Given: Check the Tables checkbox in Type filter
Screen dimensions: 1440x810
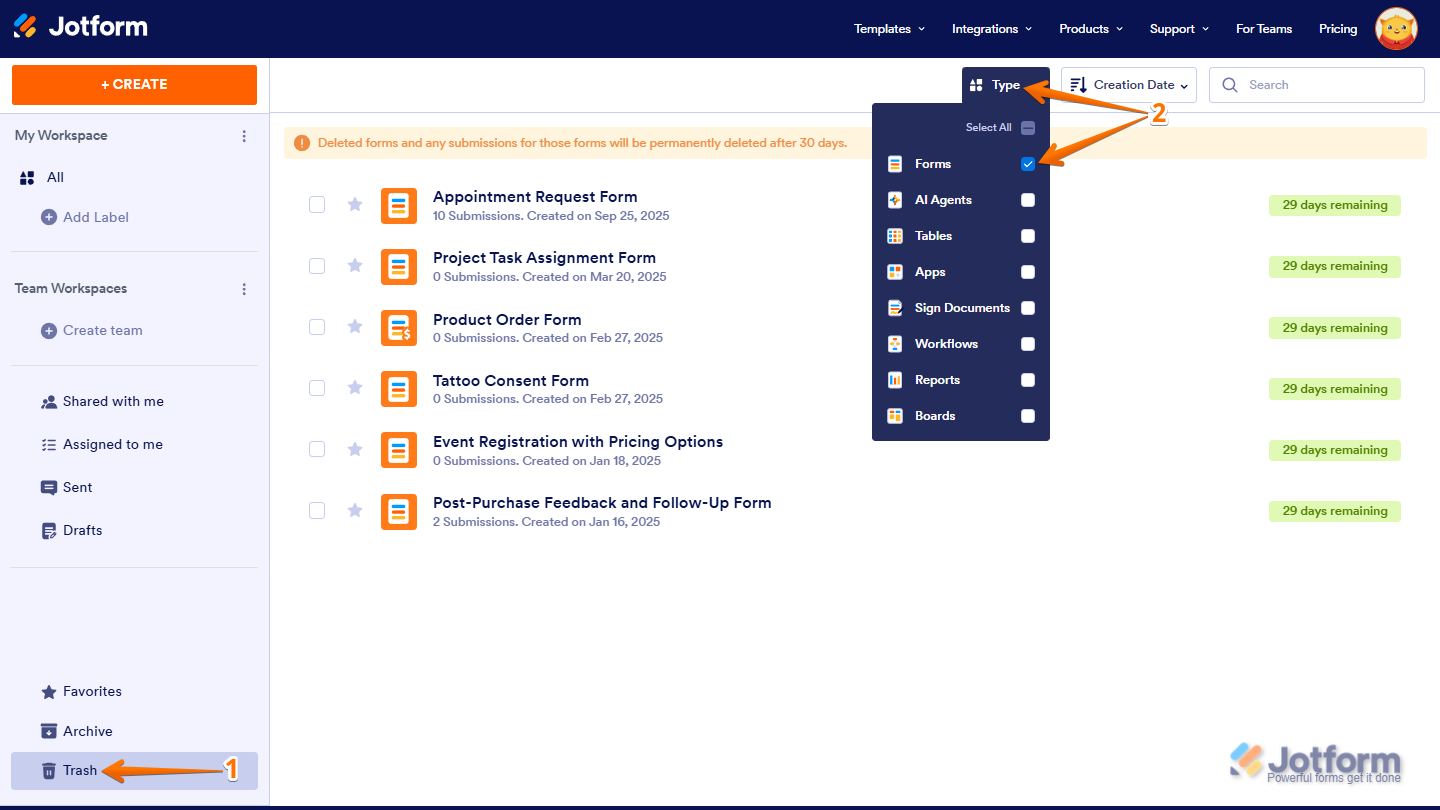Looking at the screenshot, I should click(x=1027, y=235).
